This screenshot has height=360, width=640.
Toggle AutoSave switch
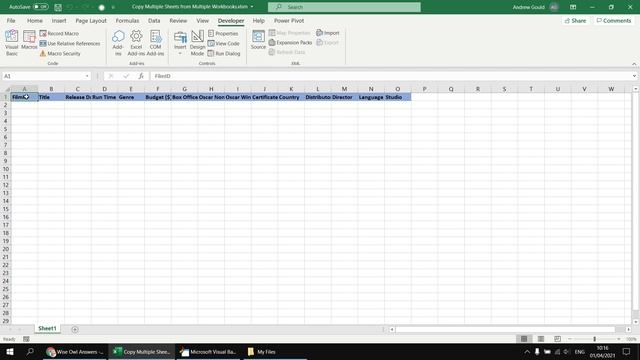(x=40, y=7)
